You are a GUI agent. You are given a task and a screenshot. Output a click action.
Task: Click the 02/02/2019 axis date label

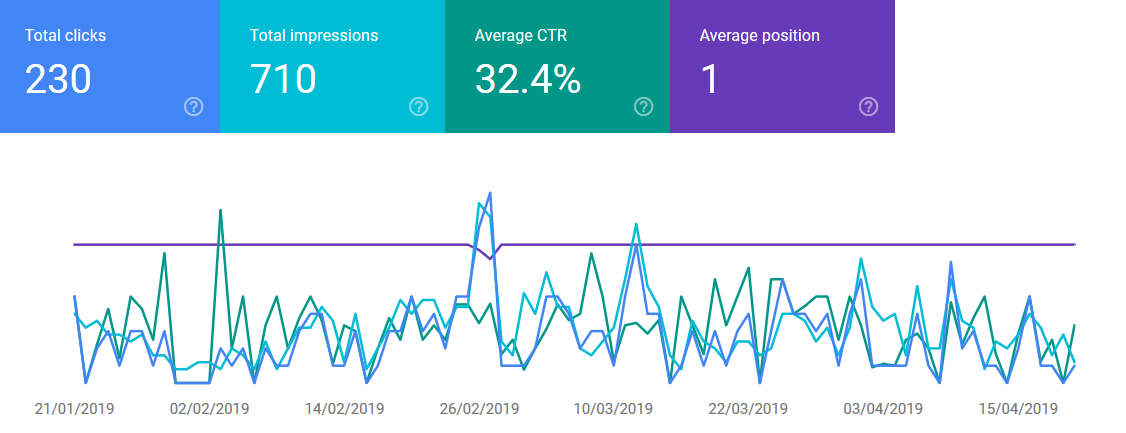[209, 409]
